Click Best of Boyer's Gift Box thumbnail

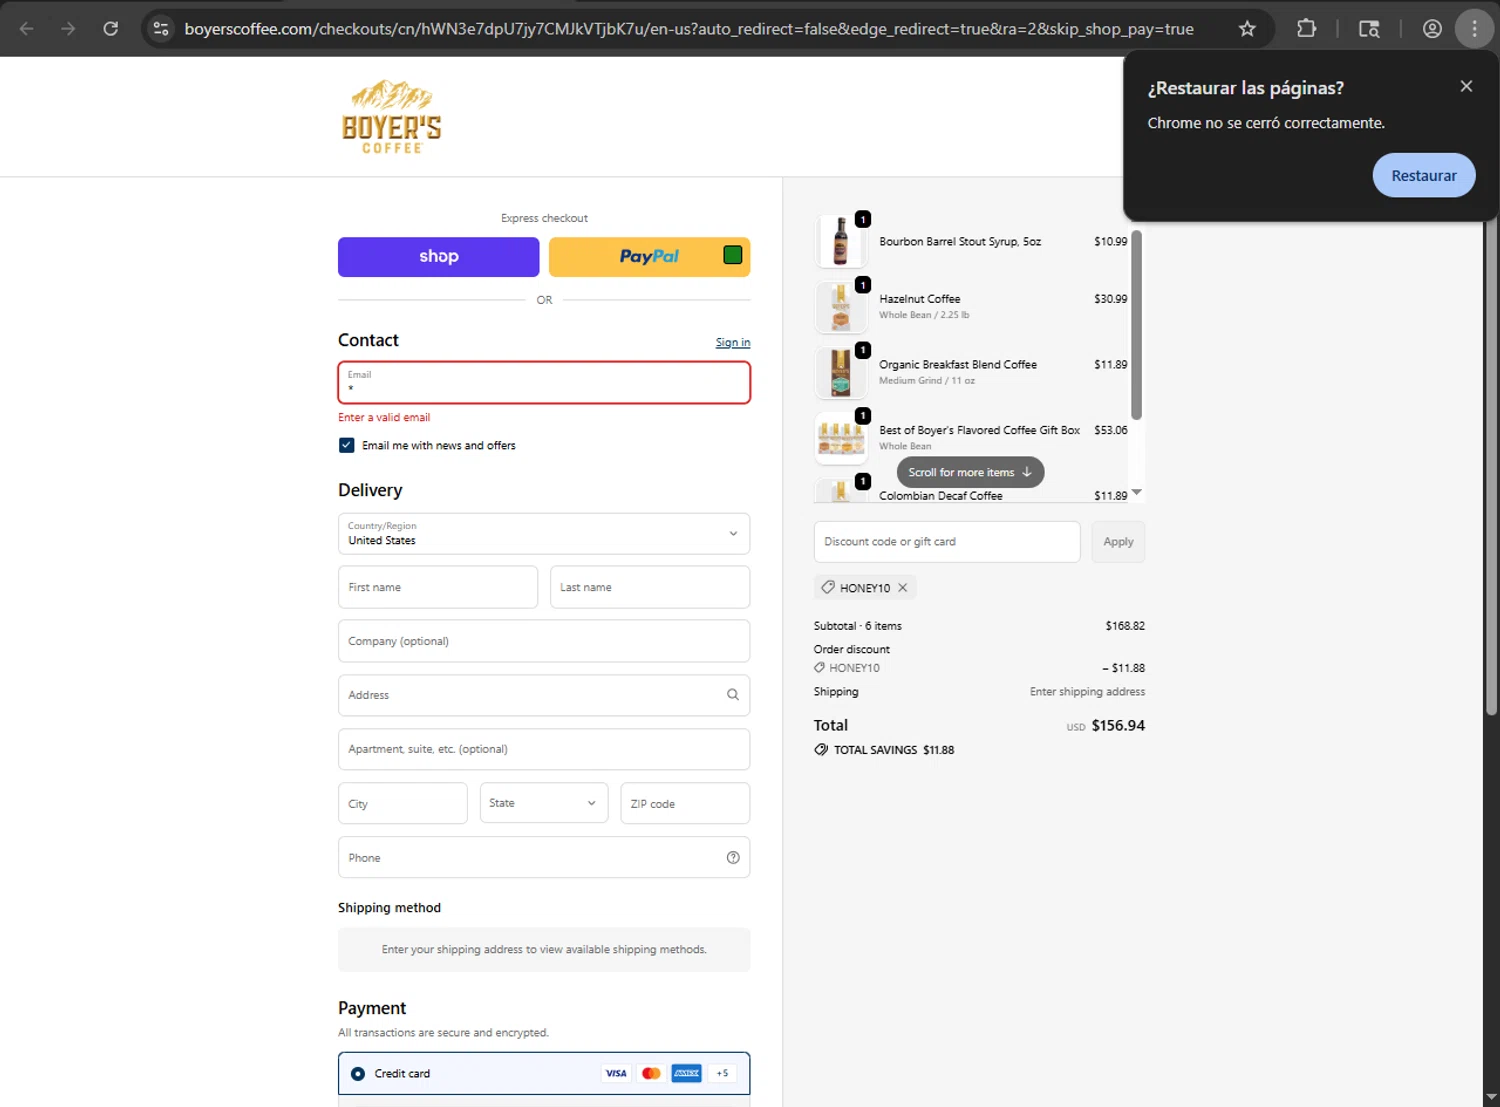click(840, 438)
